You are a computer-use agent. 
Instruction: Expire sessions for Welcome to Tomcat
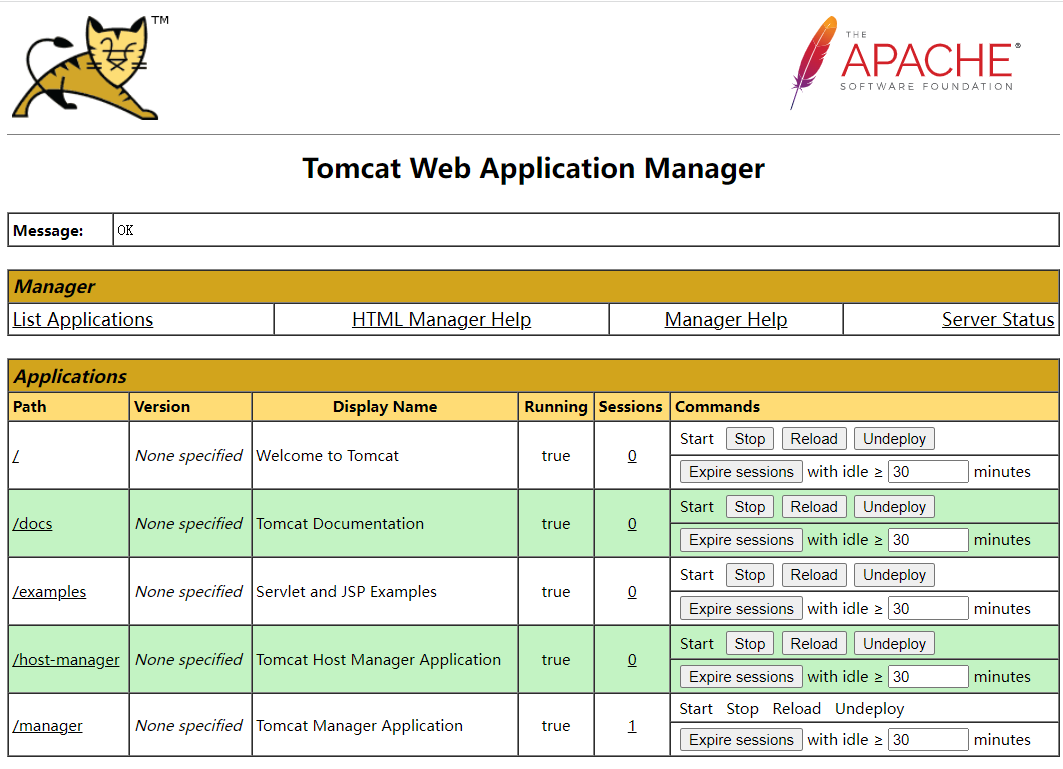tap(741, 472)
